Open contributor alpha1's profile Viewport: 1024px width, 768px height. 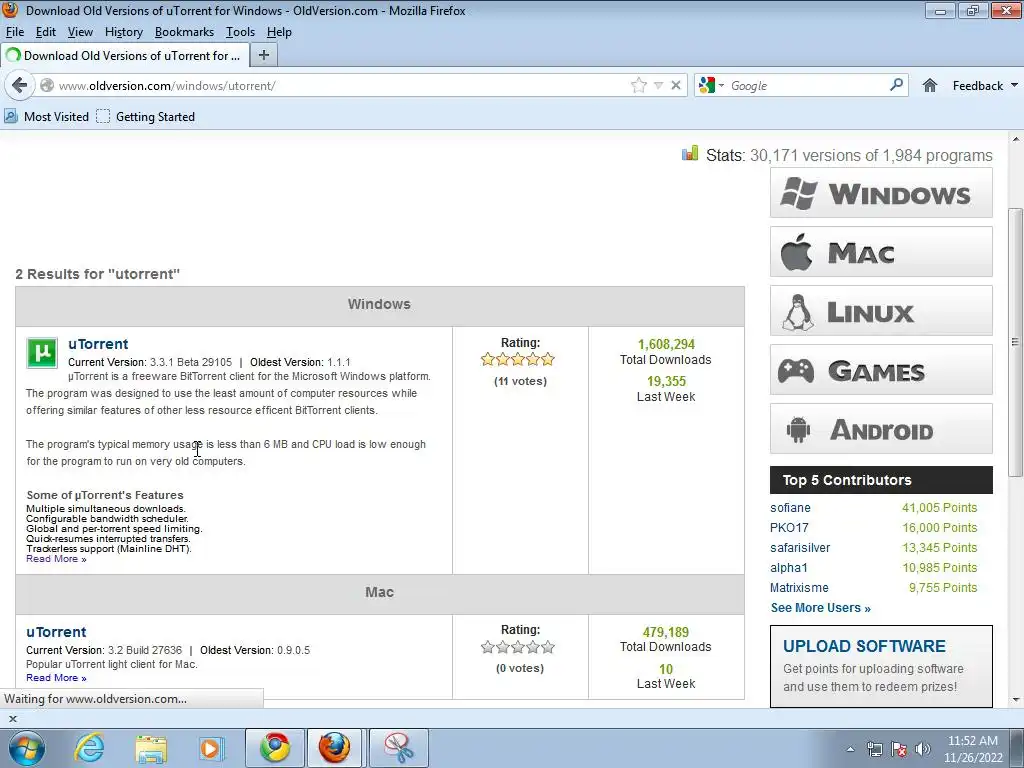[789, 568]
